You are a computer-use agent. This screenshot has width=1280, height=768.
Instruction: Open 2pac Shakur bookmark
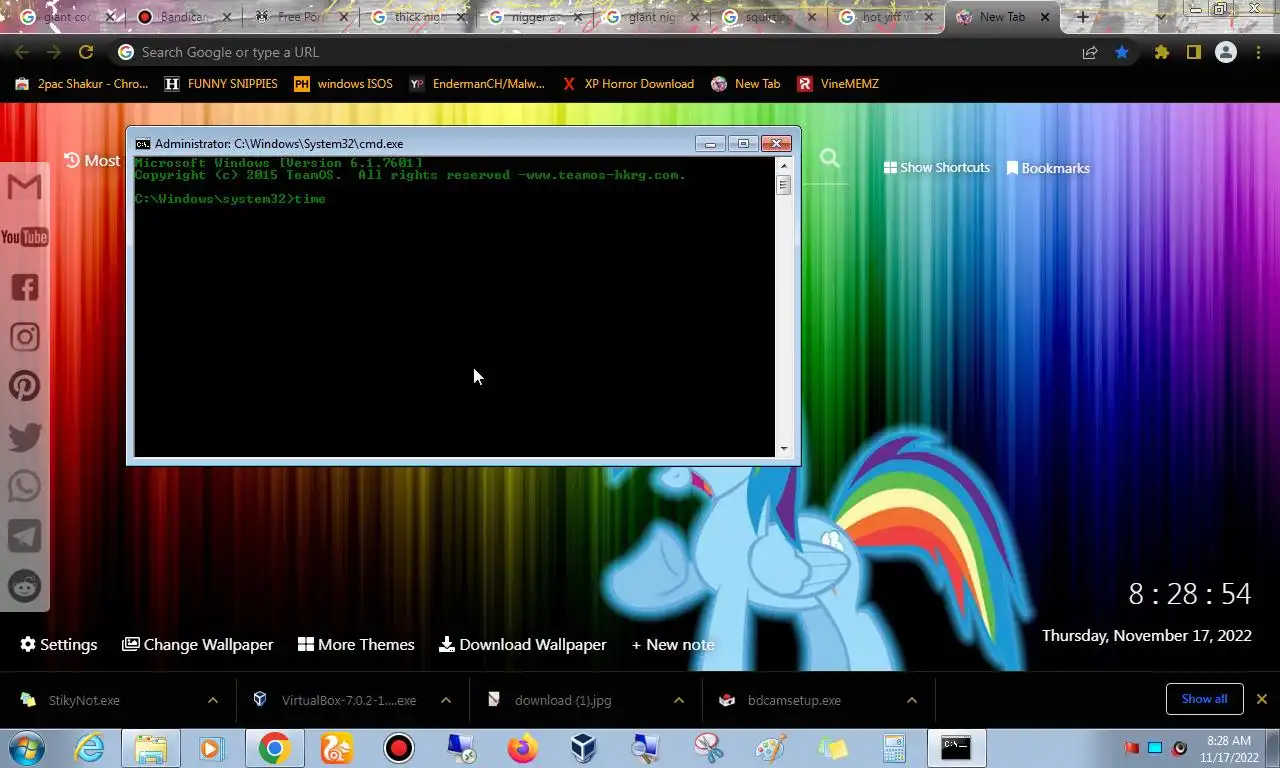82,84
